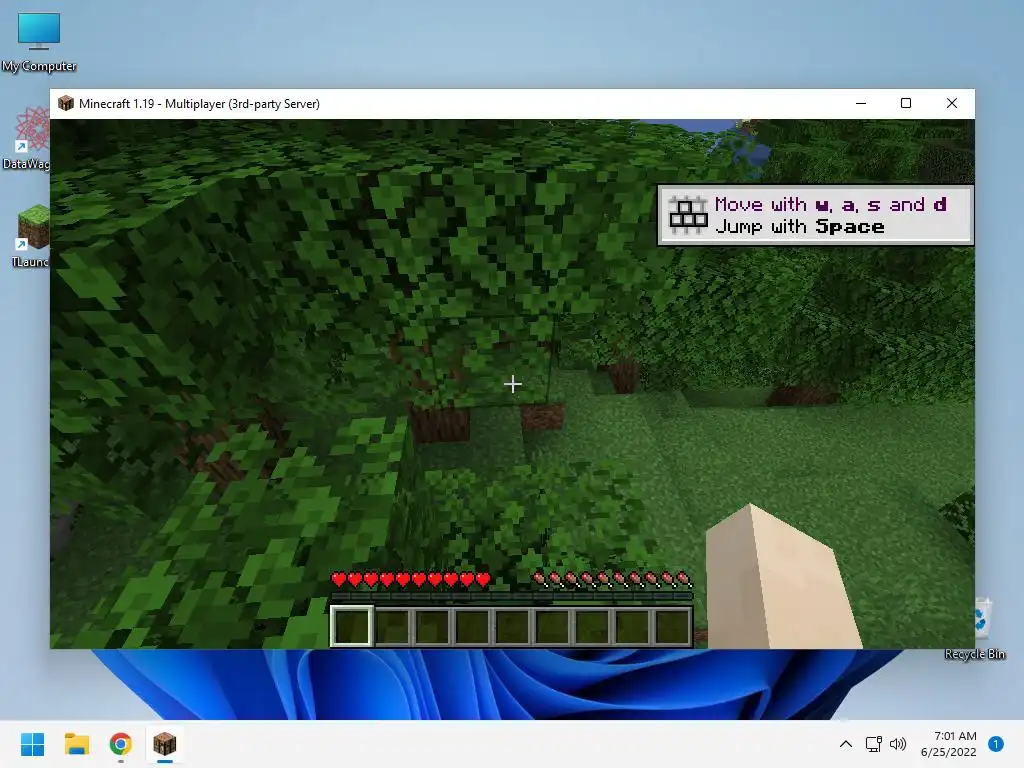
Task: Click the crosshair at the screen center
Action: pos(513,384)
